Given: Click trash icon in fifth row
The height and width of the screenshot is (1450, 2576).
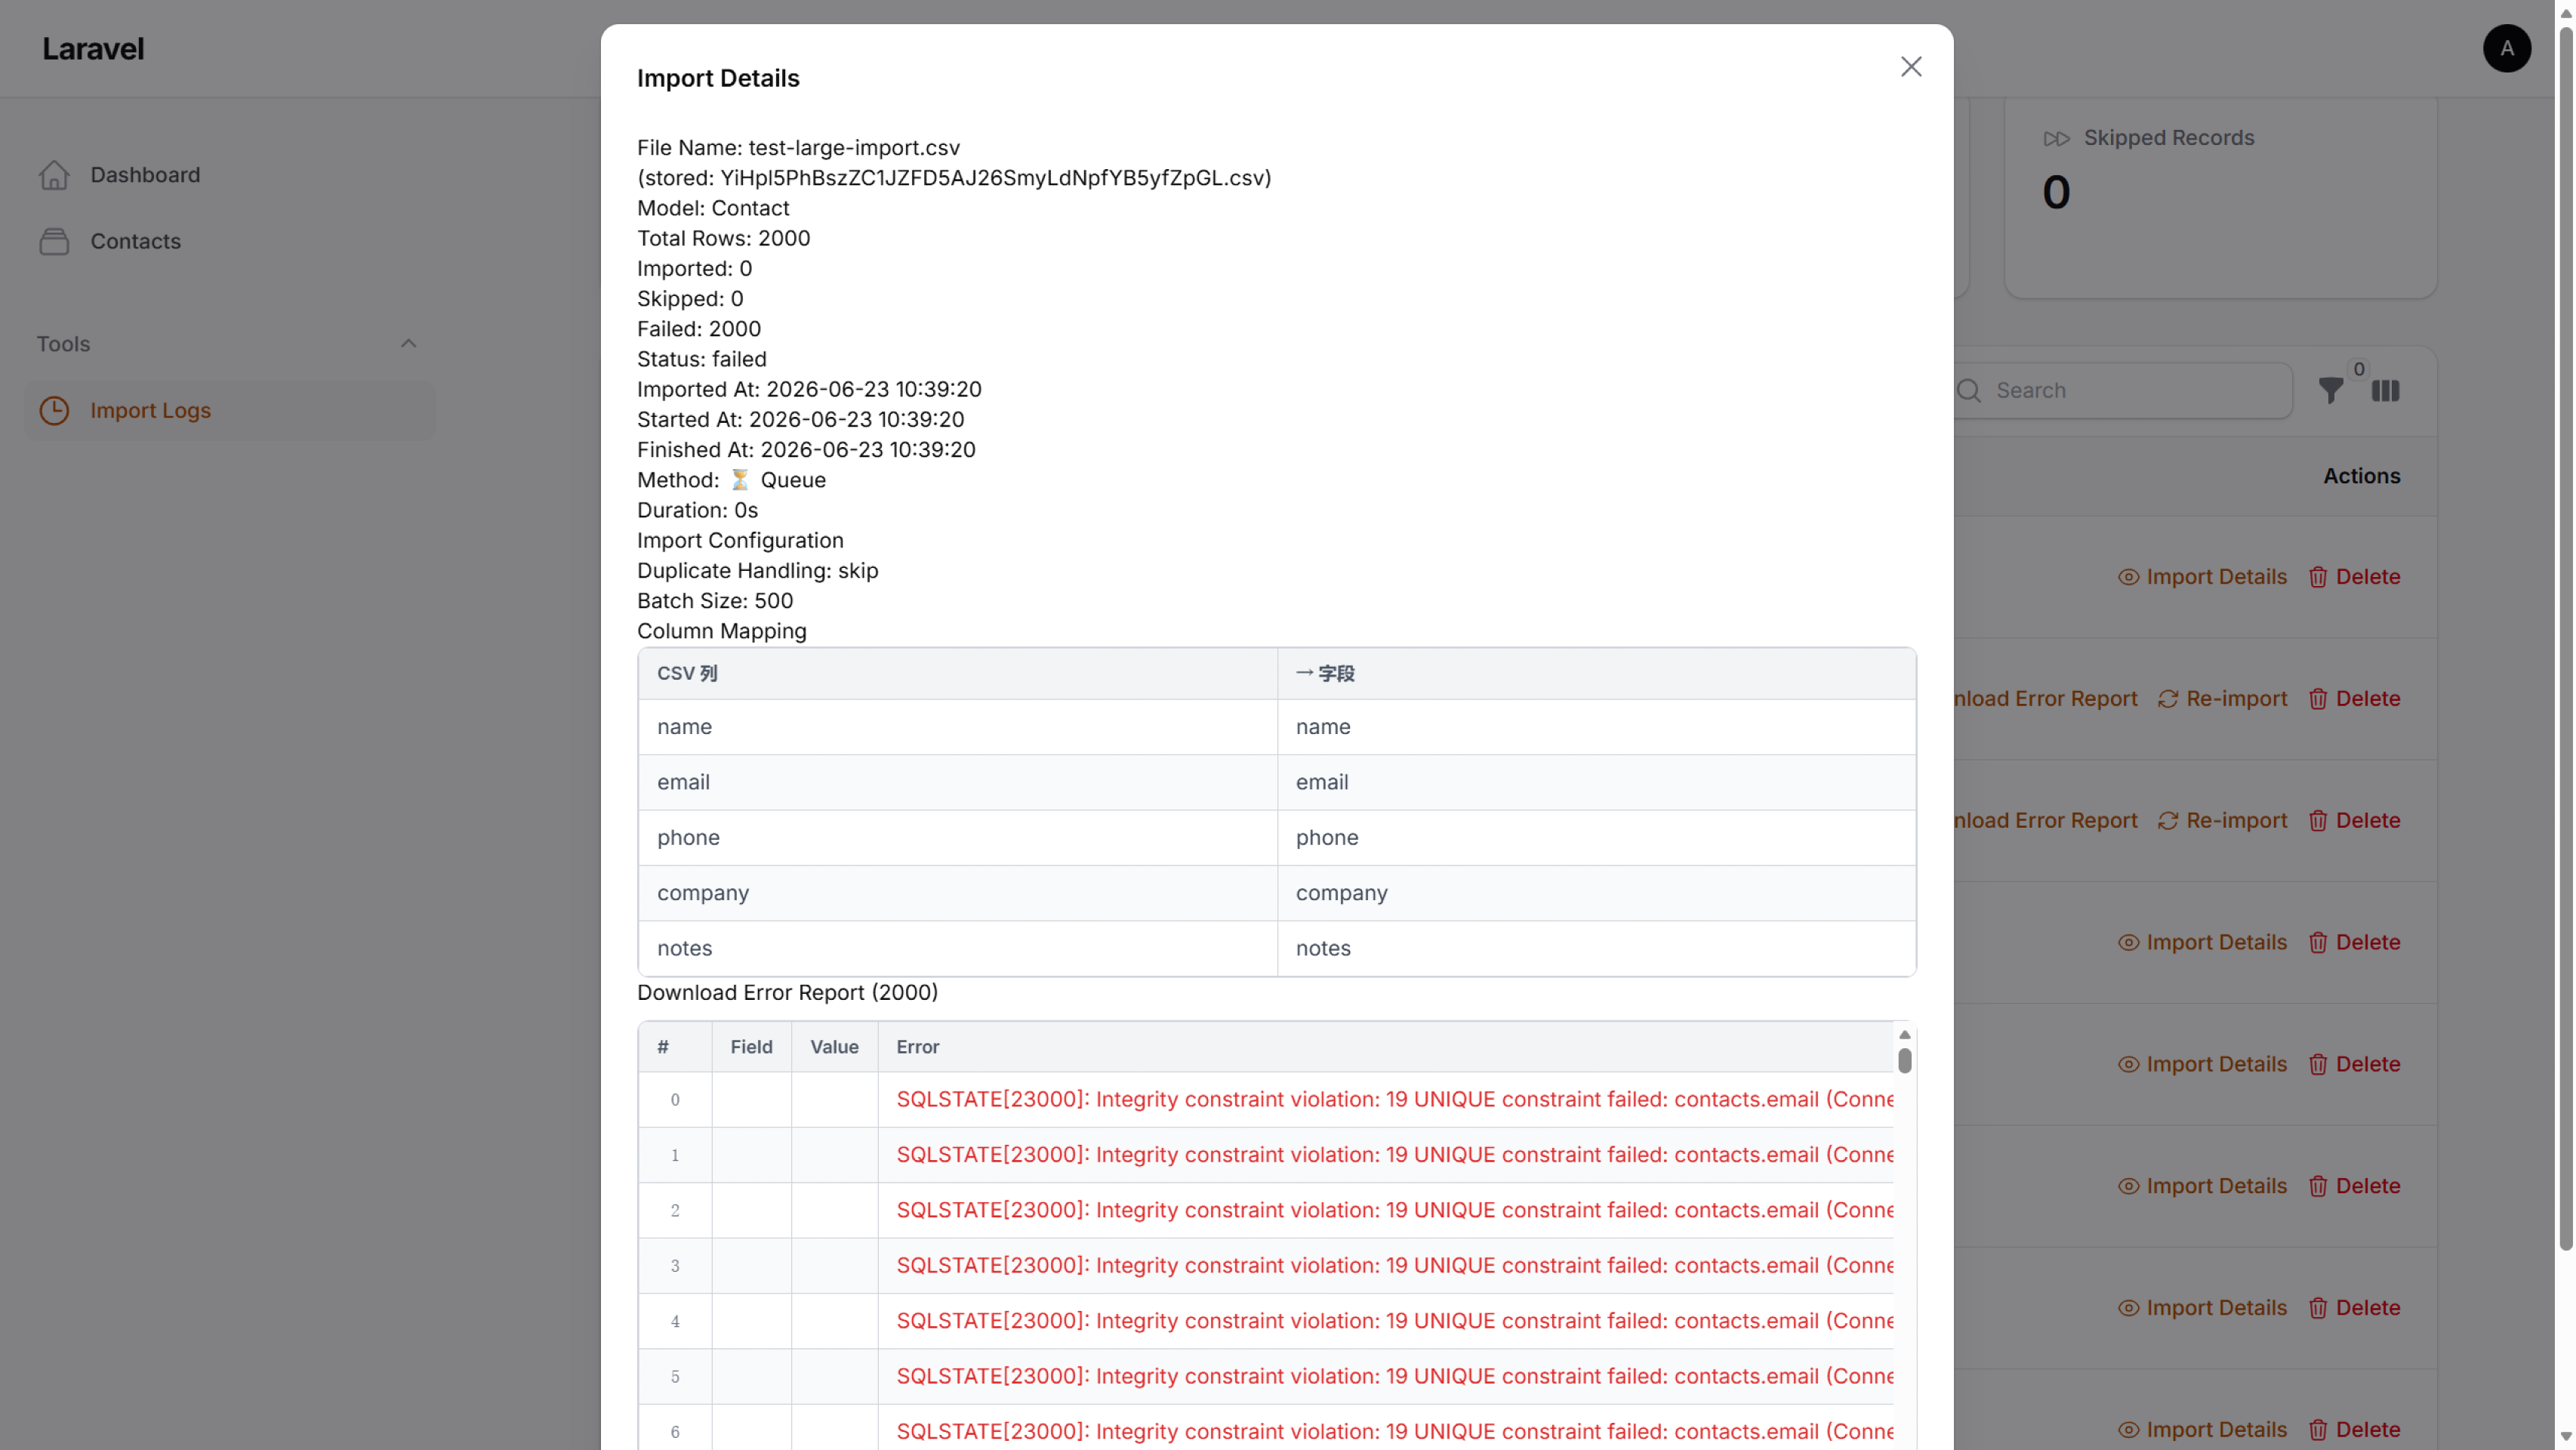Looking at the screenshot, I should click(x=2318, y=1065).
